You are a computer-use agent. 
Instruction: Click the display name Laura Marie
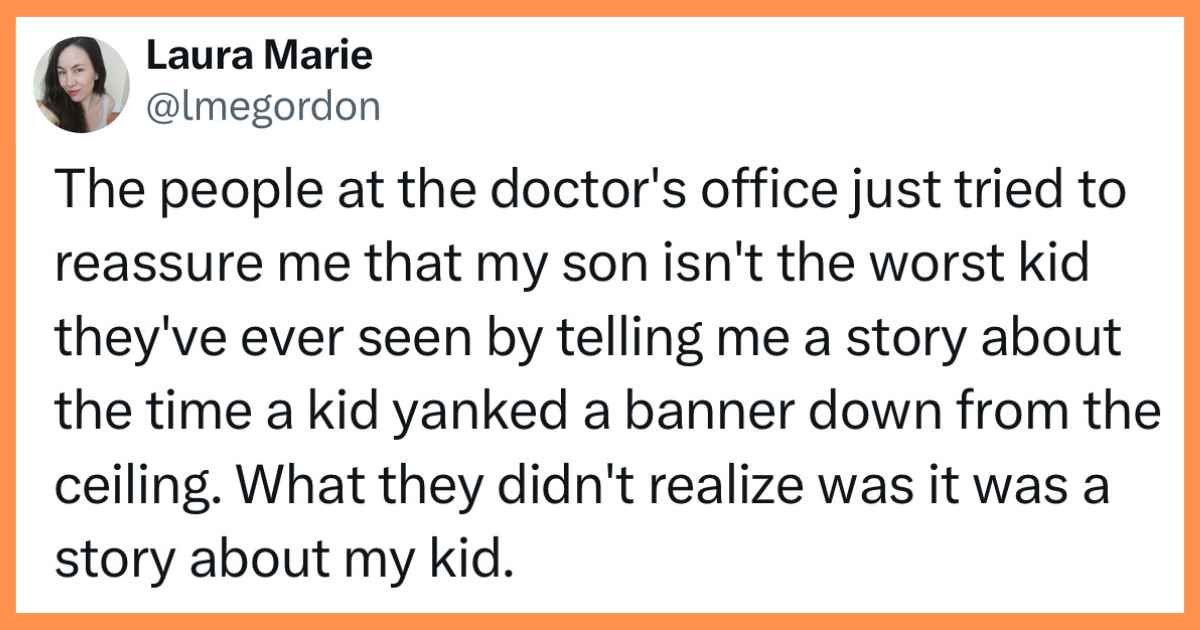point(259,56)
